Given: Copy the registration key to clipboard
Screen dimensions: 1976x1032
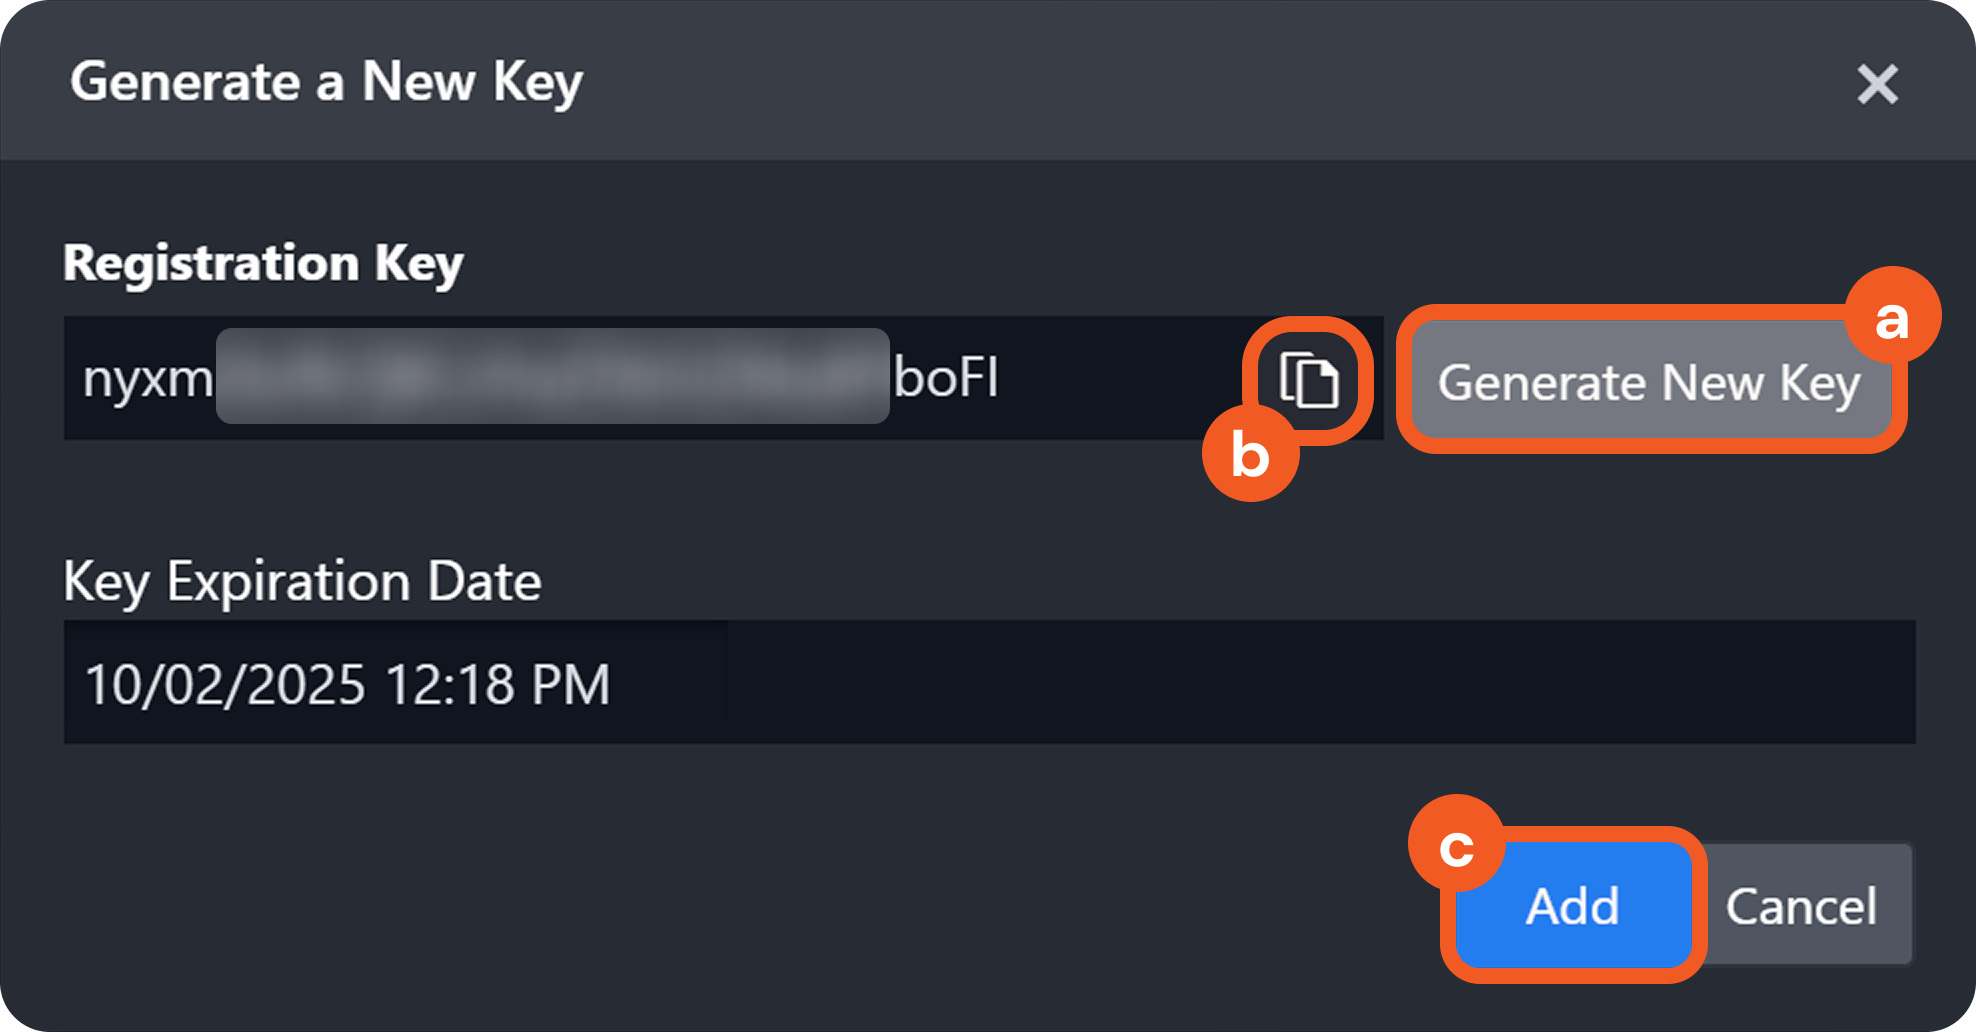Looking at the screenshot, I should (x=1308, y=381).
